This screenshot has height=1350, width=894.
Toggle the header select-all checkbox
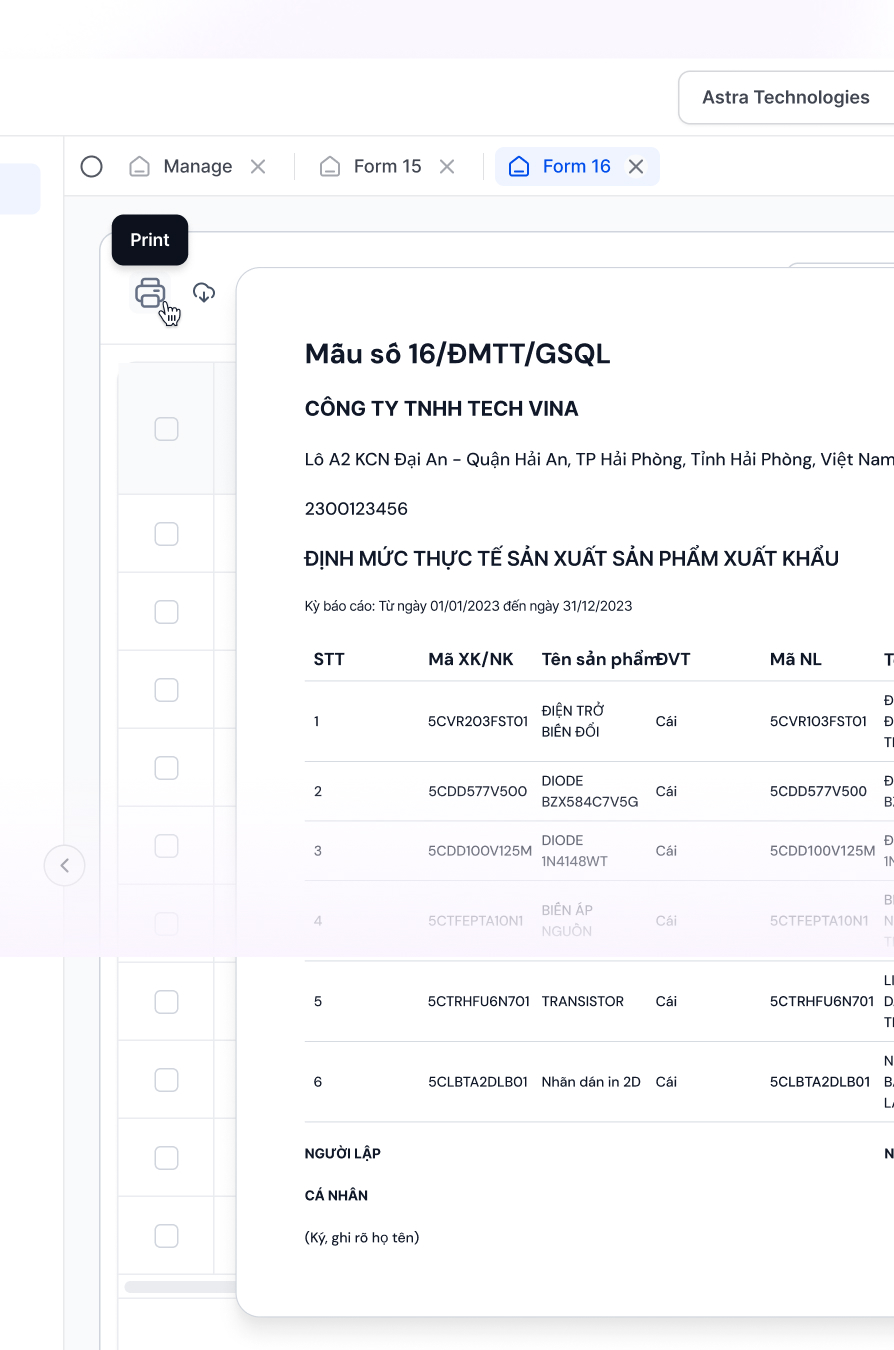(166, 429)
